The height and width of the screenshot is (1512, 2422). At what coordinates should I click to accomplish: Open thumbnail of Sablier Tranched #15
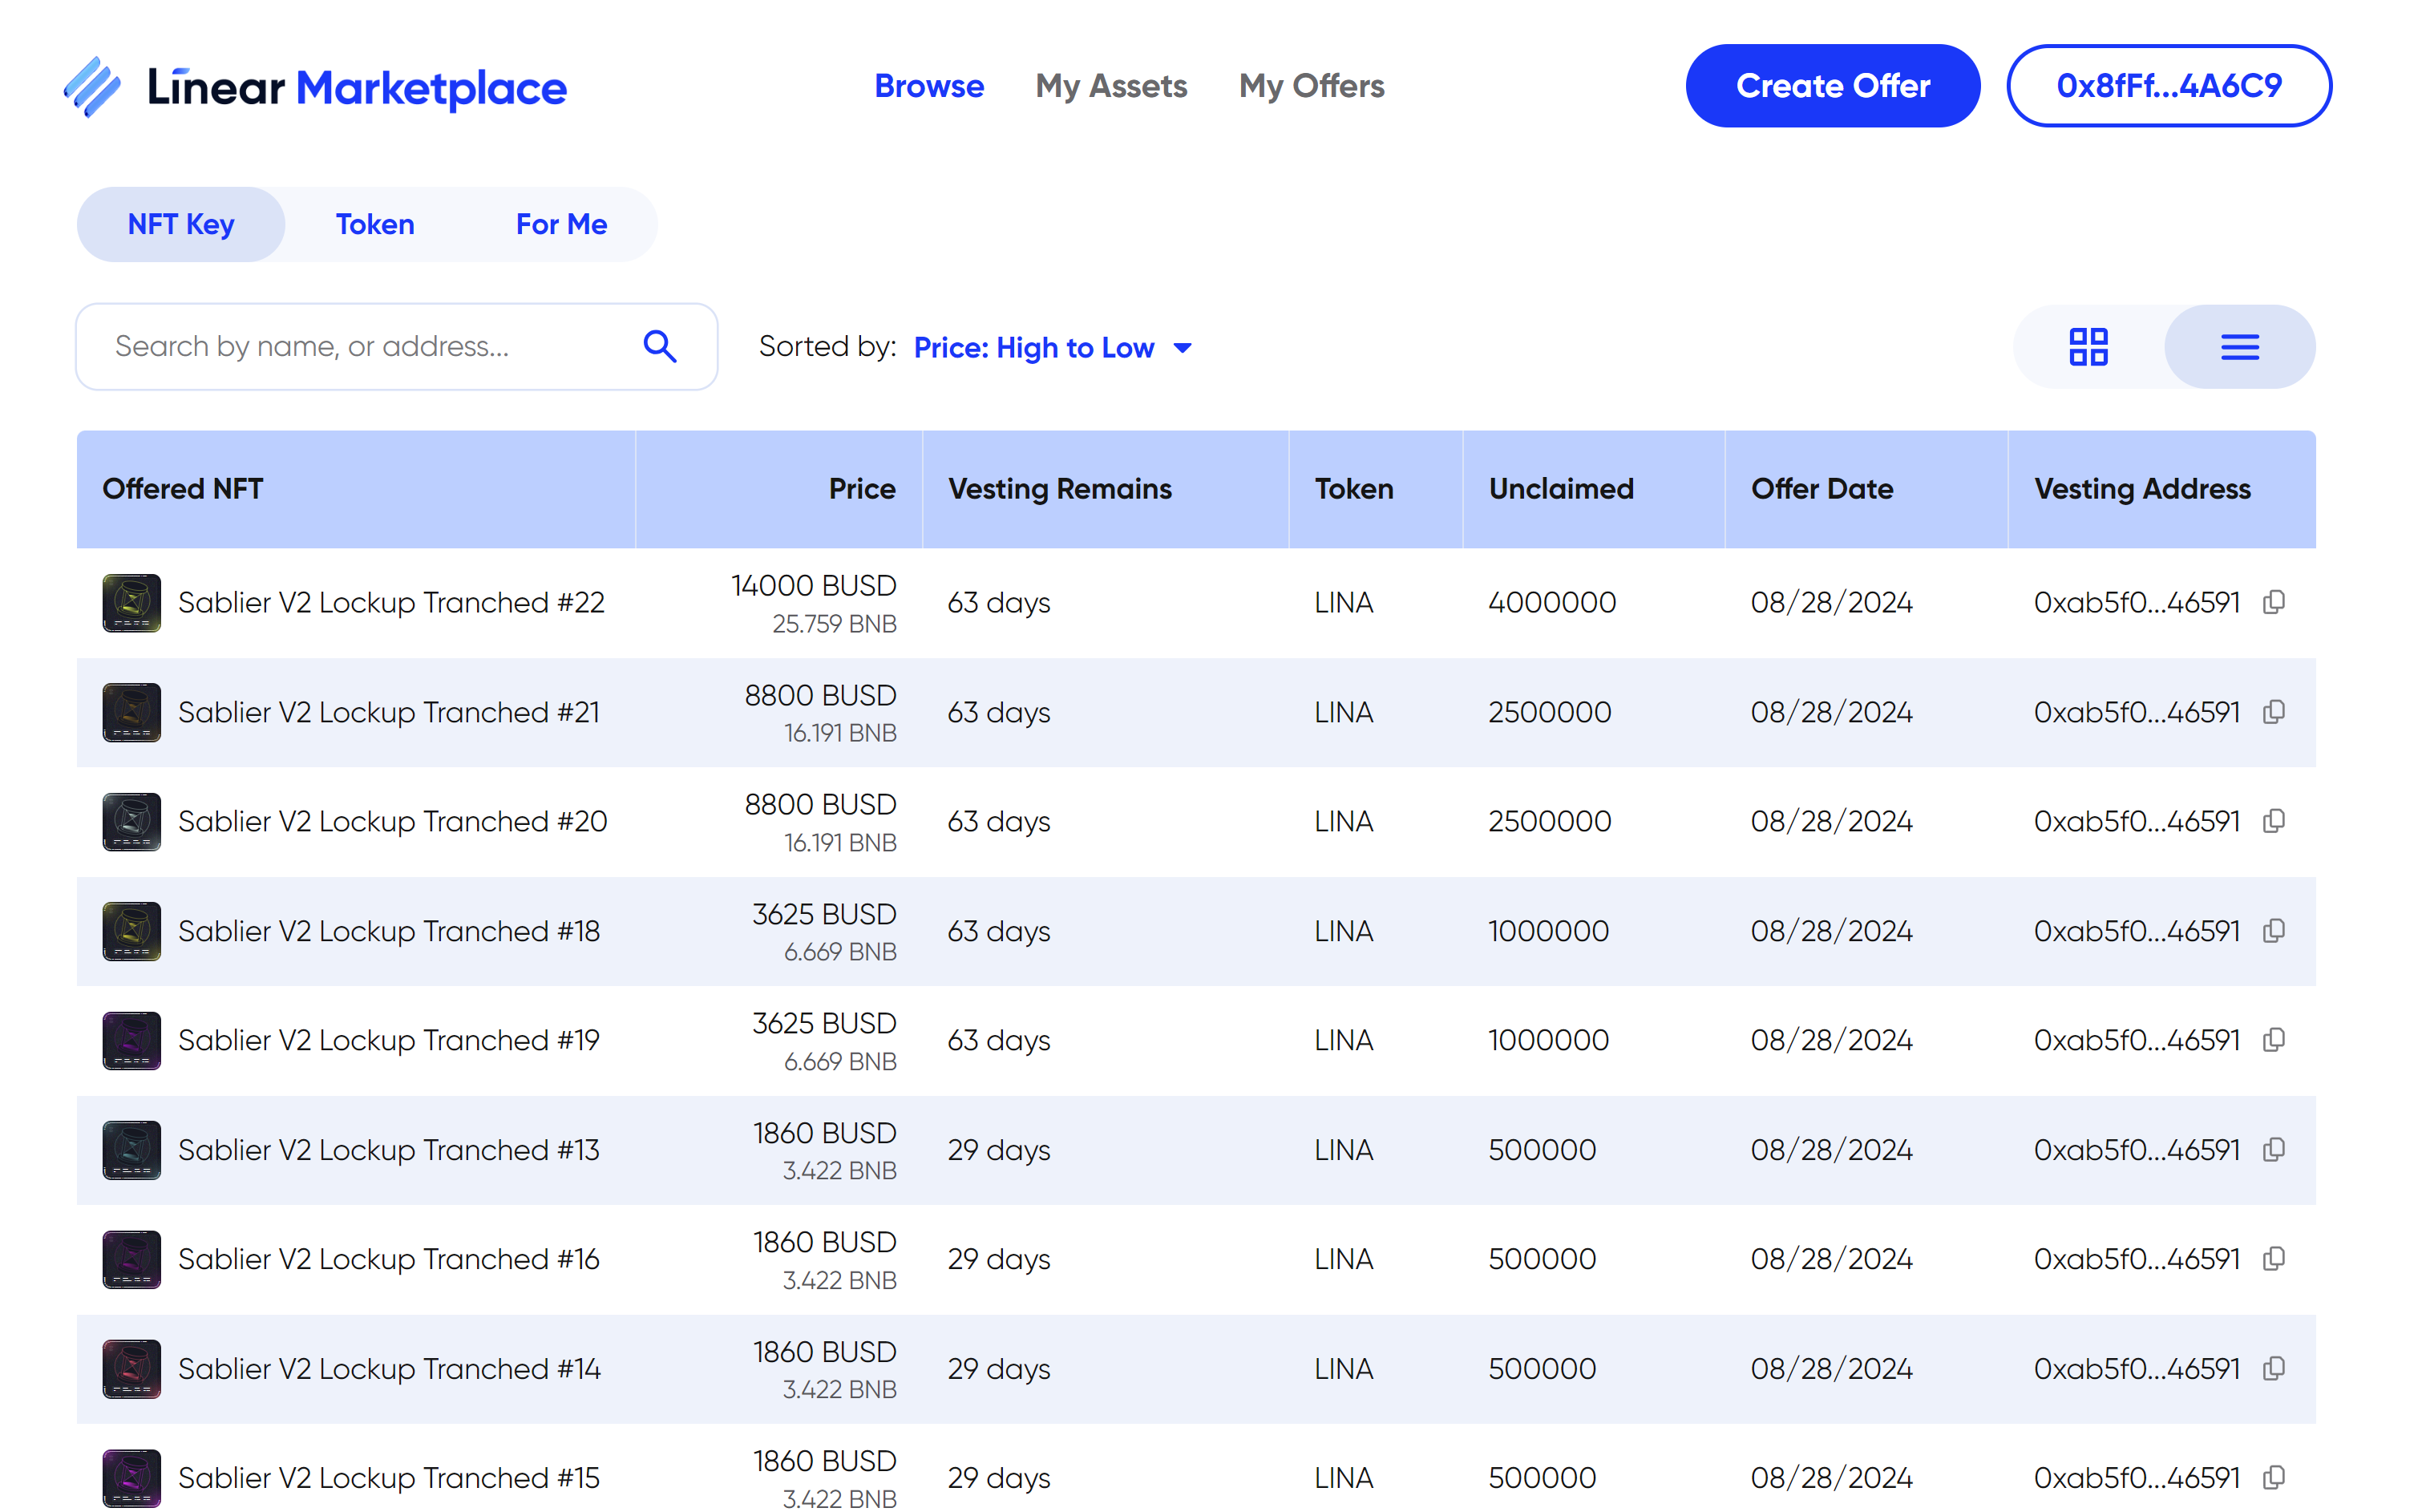132,1478
